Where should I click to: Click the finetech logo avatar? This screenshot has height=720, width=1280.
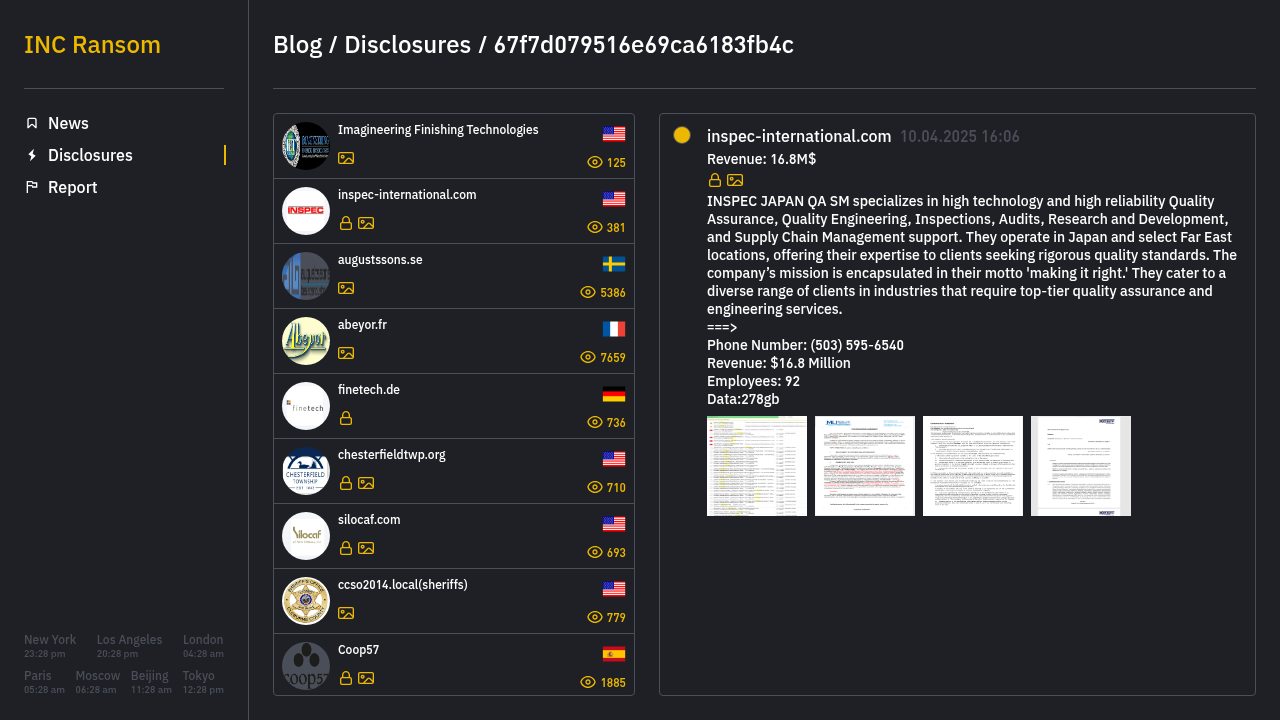point(306,406)
